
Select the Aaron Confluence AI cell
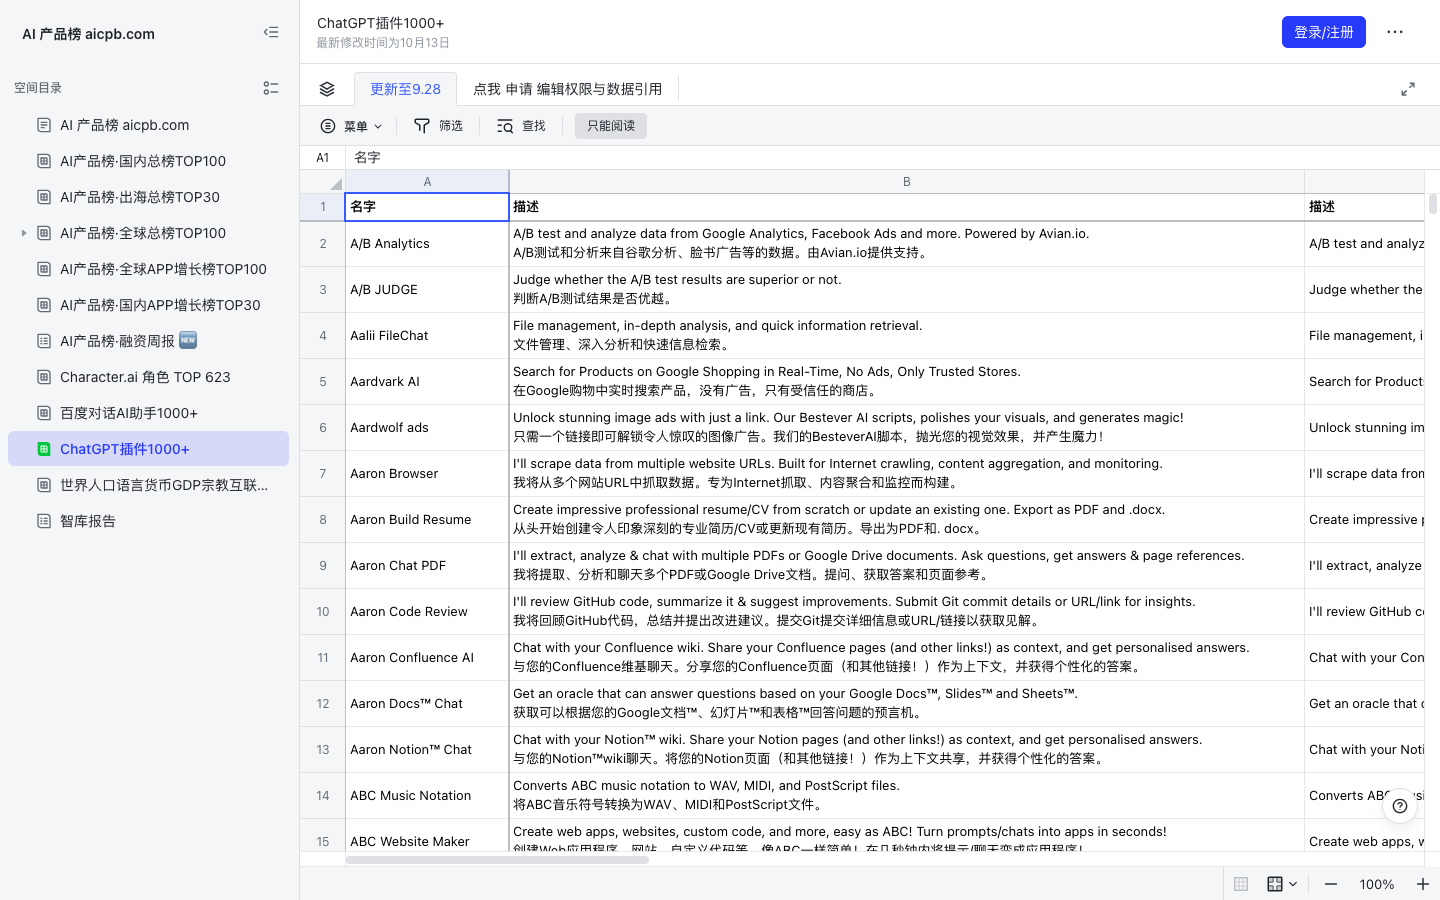point(427,658)
